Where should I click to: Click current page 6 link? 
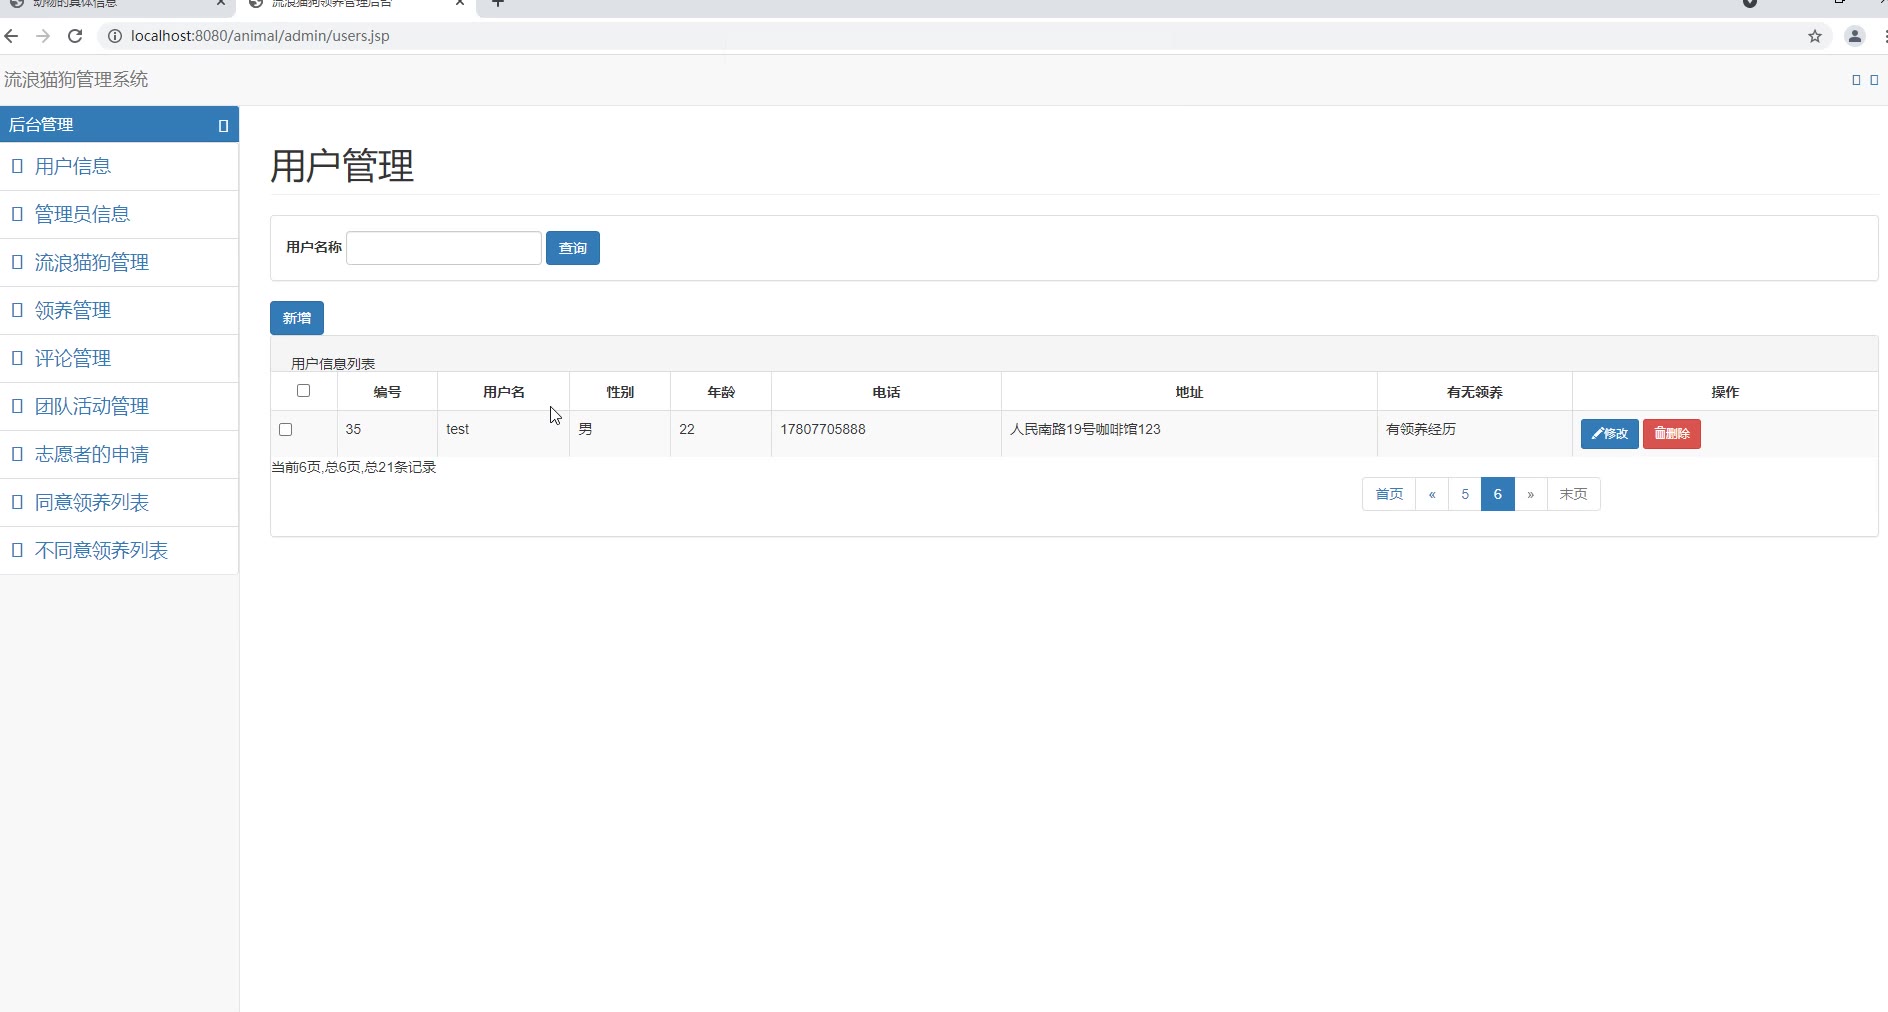coord(1498,494)
